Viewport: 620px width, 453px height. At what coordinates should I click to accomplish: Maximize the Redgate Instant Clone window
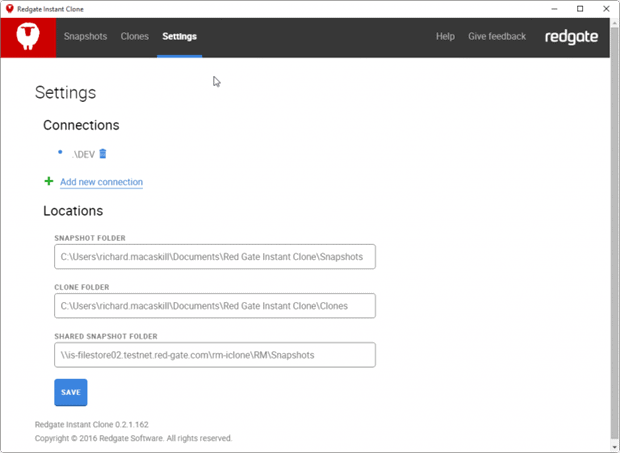[x=580, y=9]
